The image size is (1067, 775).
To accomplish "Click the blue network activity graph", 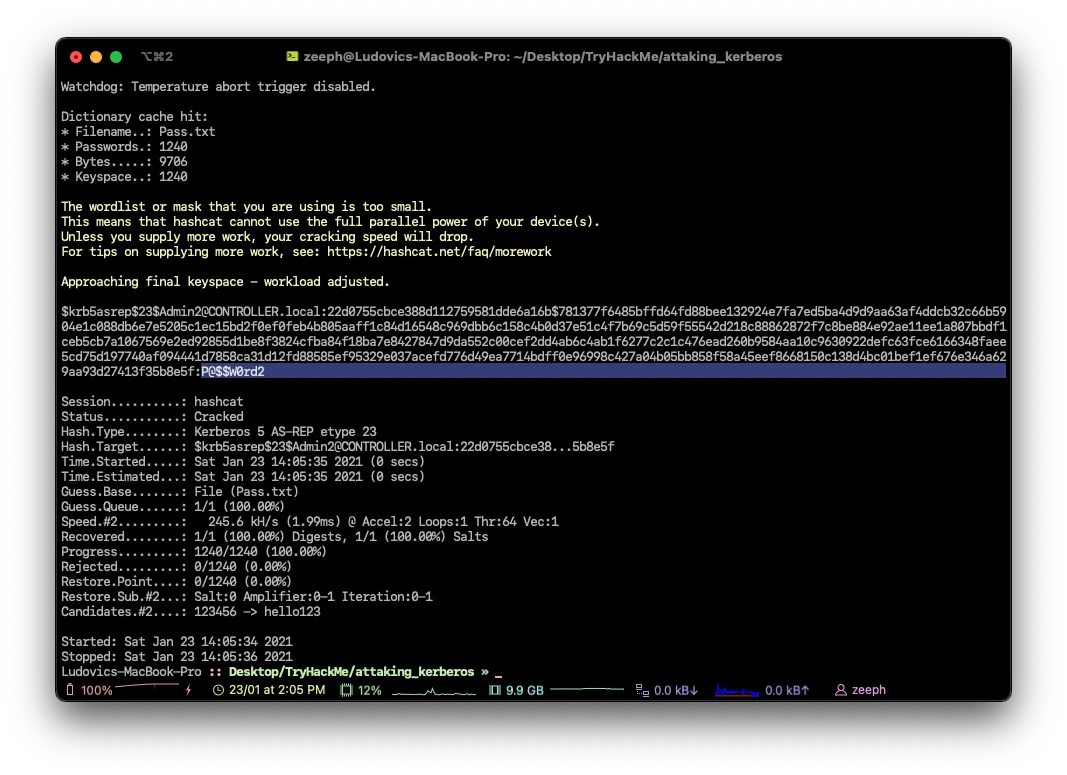I will point(737,690).
